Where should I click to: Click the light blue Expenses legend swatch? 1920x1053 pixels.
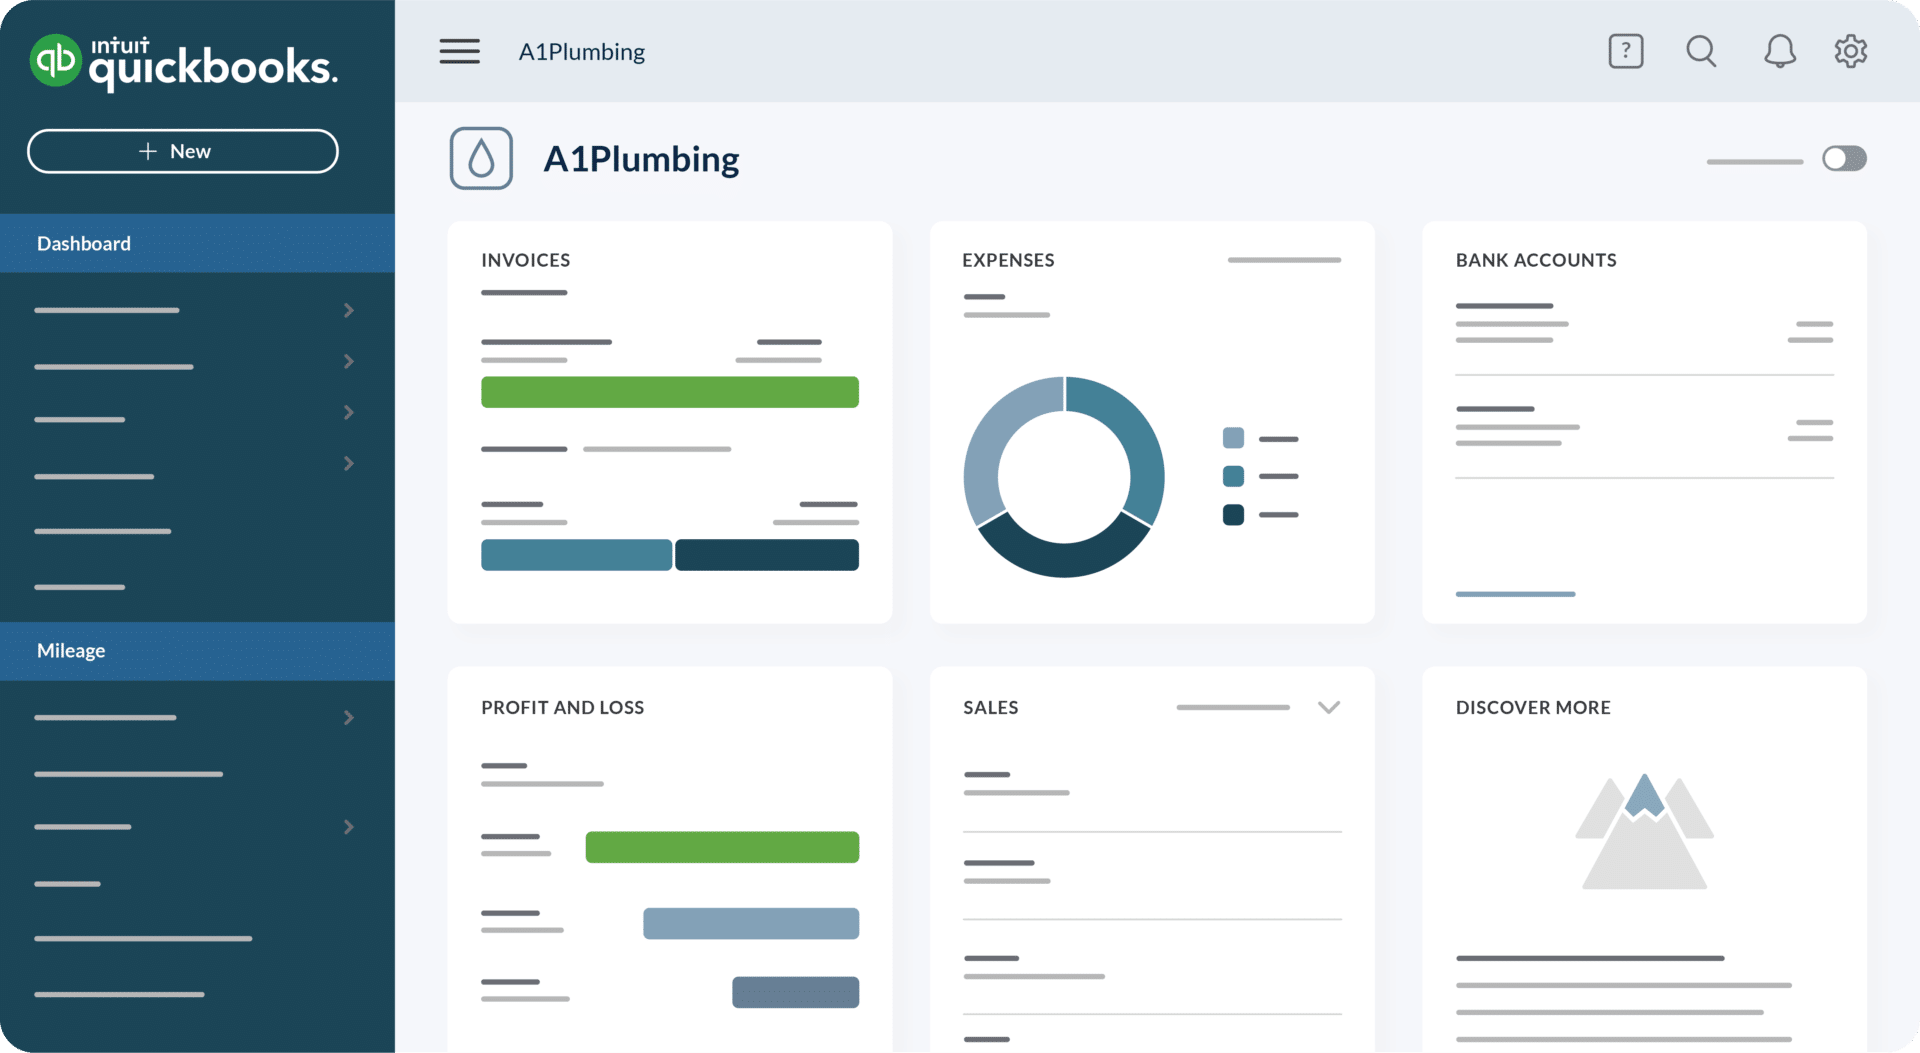(1233, 438)
